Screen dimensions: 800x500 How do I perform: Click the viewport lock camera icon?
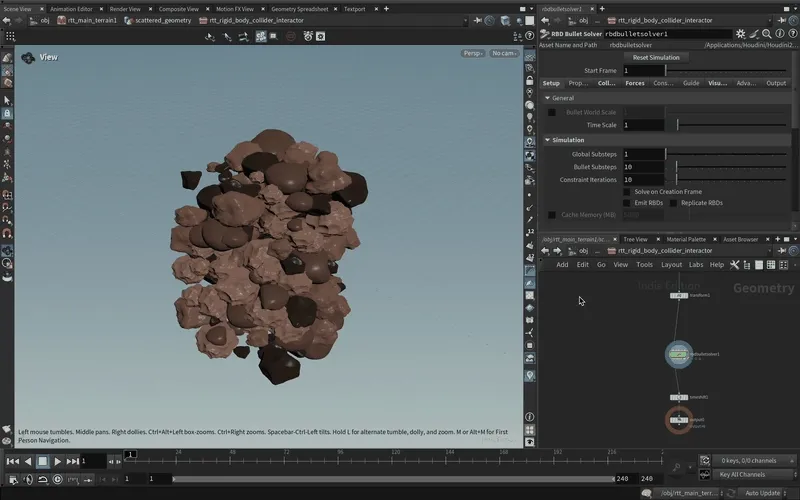point(530,81)
